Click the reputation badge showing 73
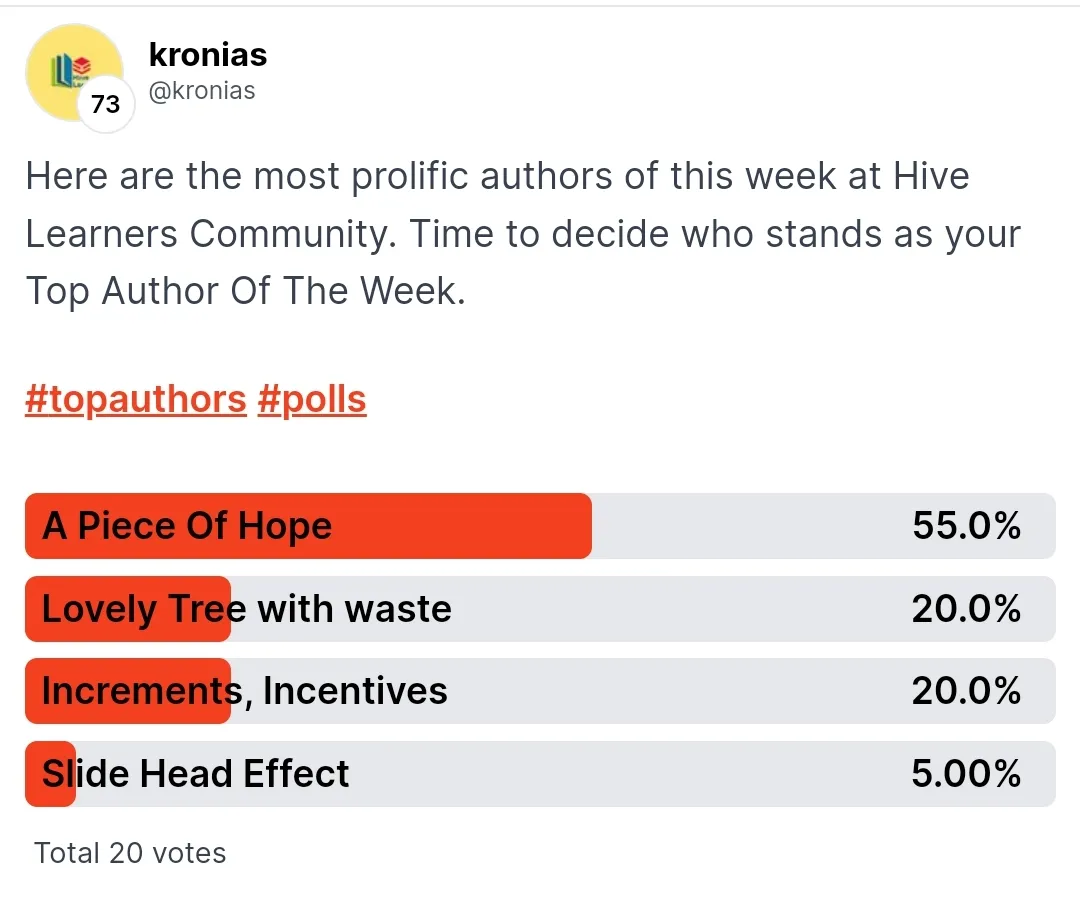The width and height of the screenshot is (1080, 913). [105, 103]
